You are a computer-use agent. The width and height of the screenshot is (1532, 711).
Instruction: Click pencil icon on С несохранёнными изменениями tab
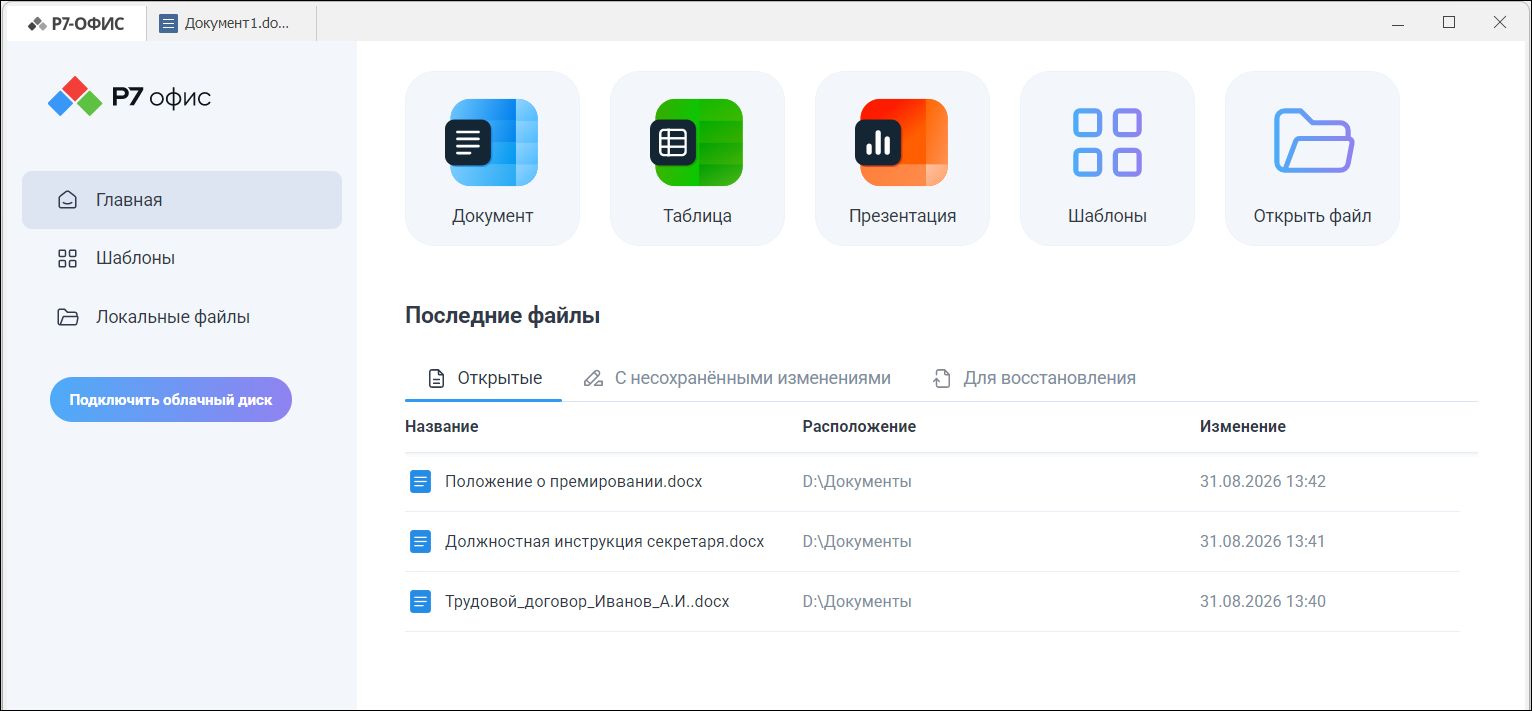click(x=593, y=379)
